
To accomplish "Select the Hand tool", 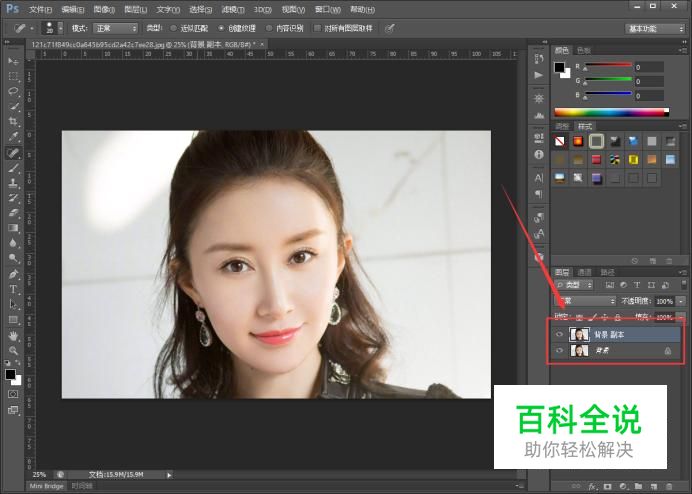I will tap(13, 335).
